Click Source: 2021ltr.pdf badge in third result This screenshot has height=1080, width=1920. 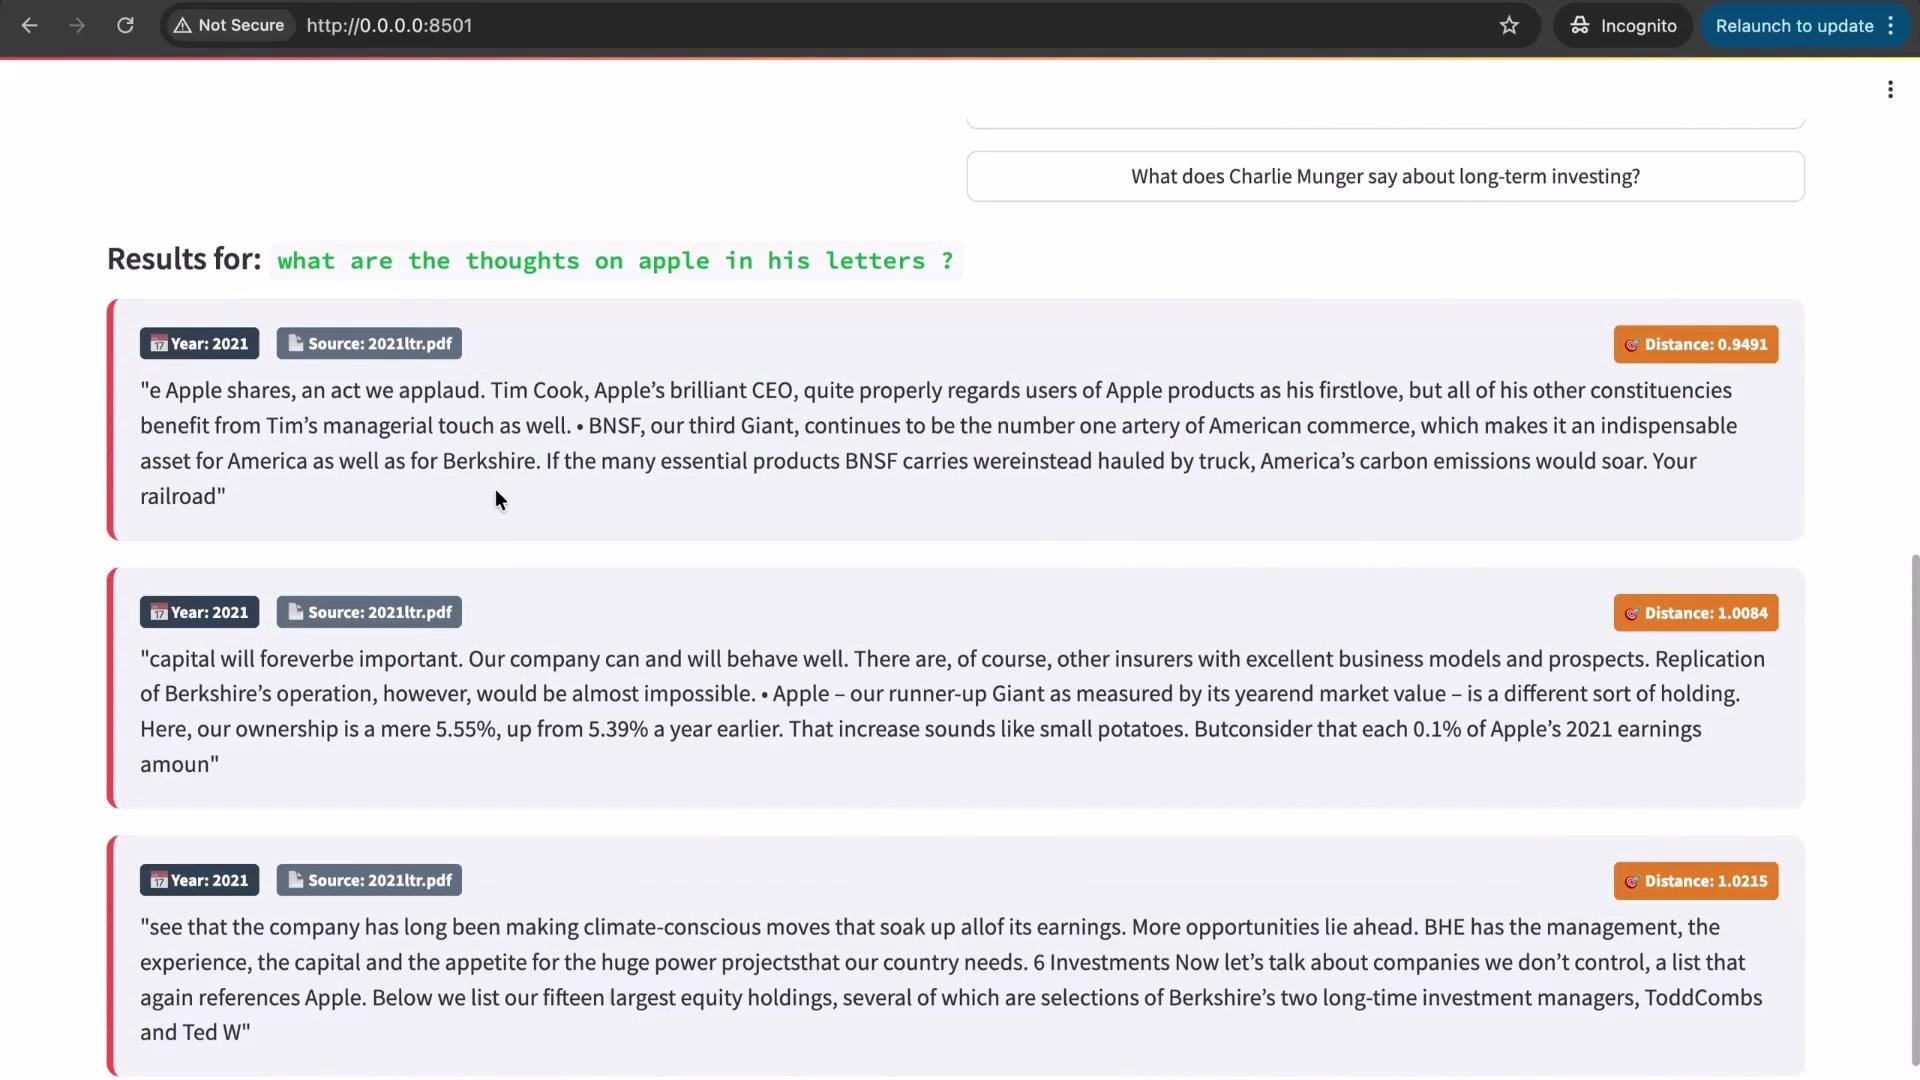coord(369,880)
